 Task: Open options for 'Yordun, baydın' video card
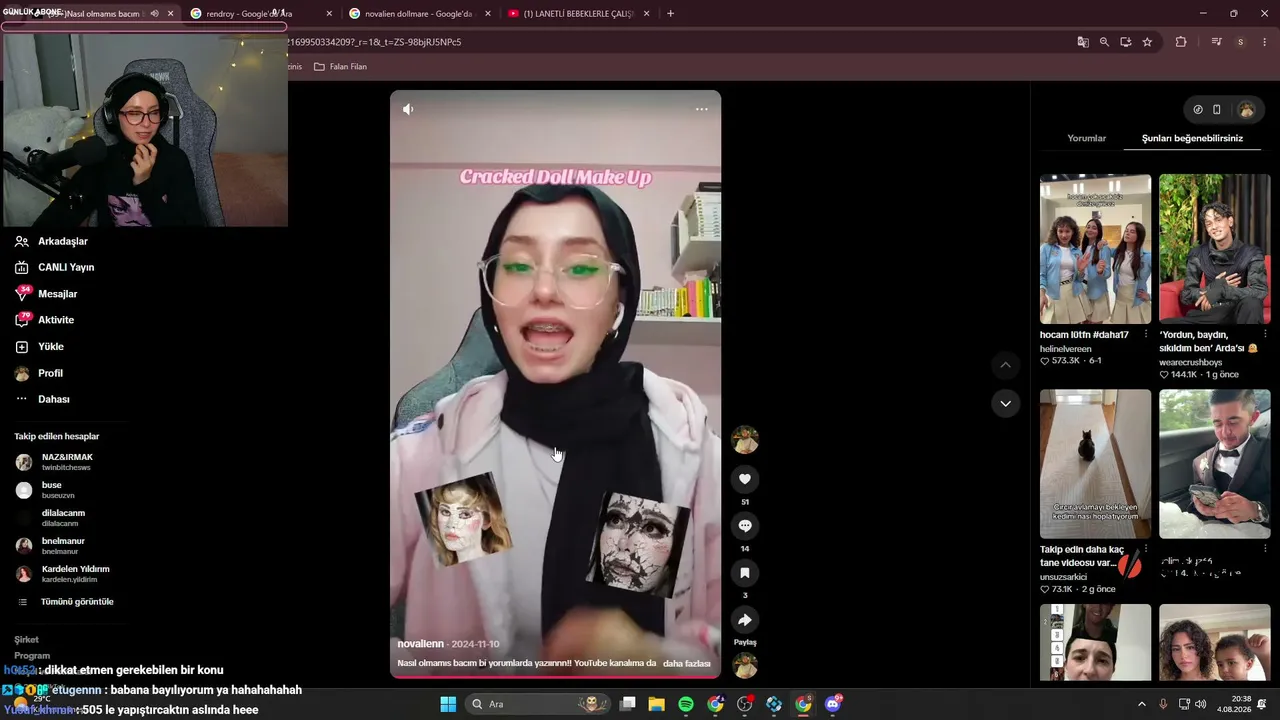pyautogui.click(x=1265, y=334)
